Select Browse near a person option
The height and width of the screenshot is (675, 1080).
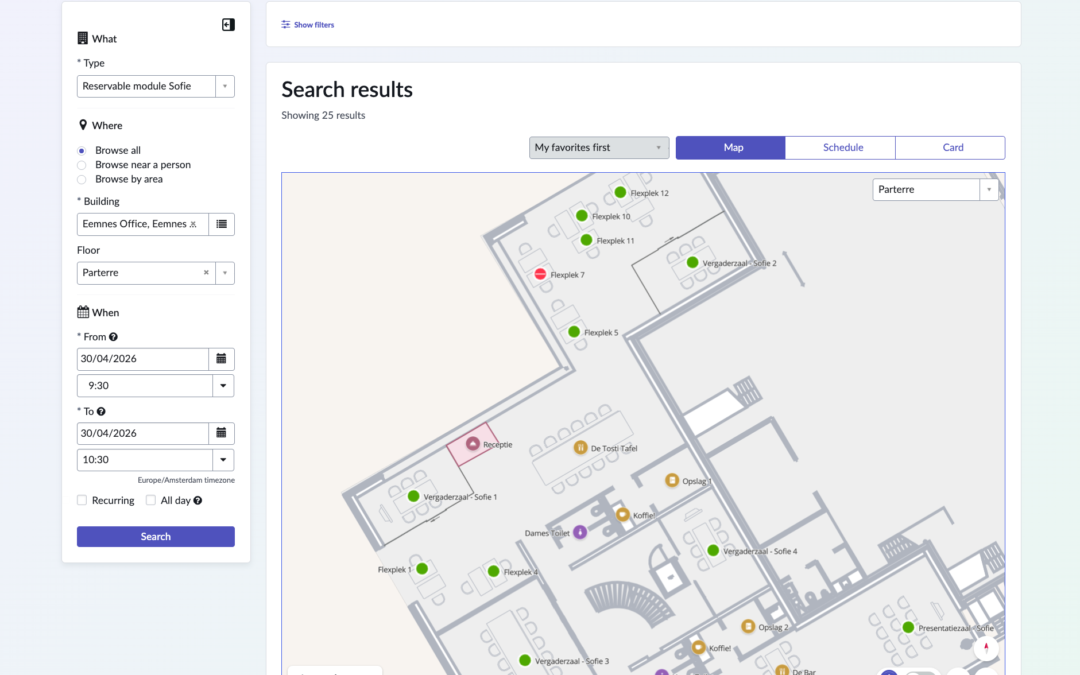click(x=81, y=165)
